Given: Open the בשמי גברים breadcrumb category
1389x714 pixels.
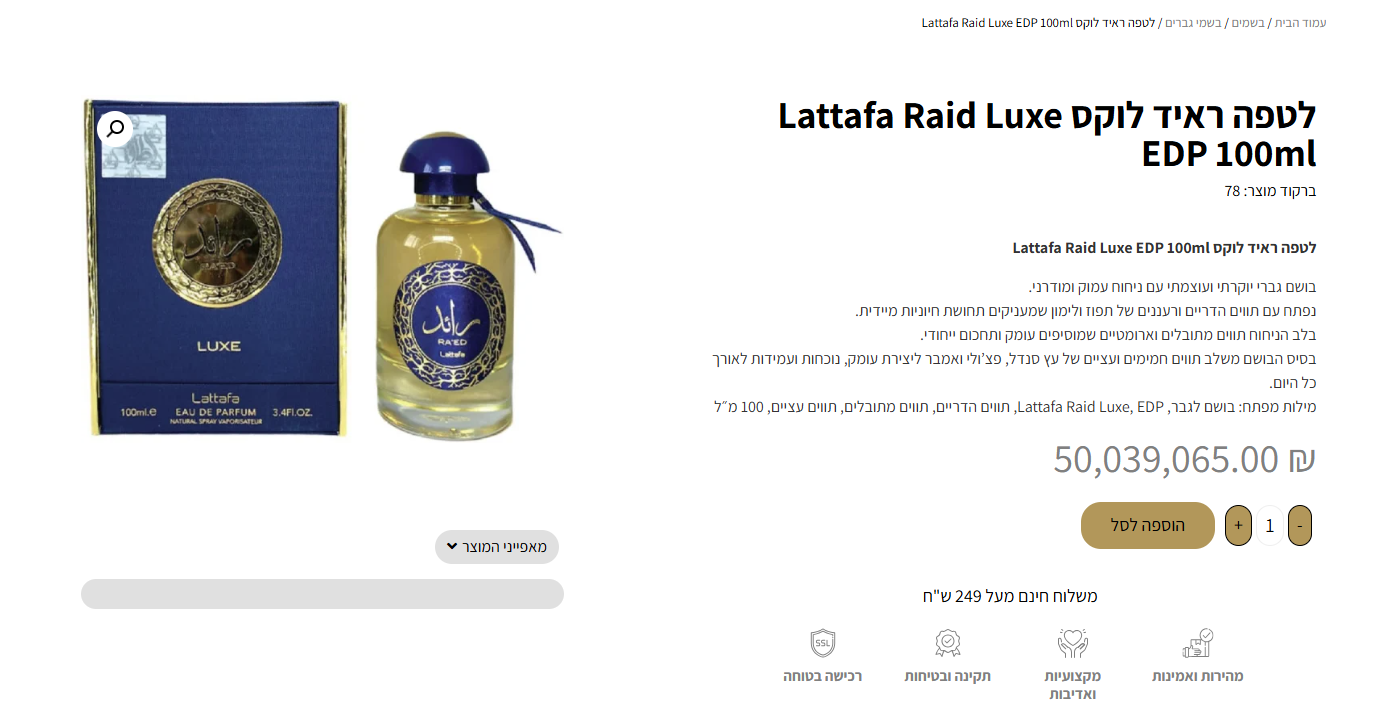Looking at the screenshot, I should pos(1193,22).
